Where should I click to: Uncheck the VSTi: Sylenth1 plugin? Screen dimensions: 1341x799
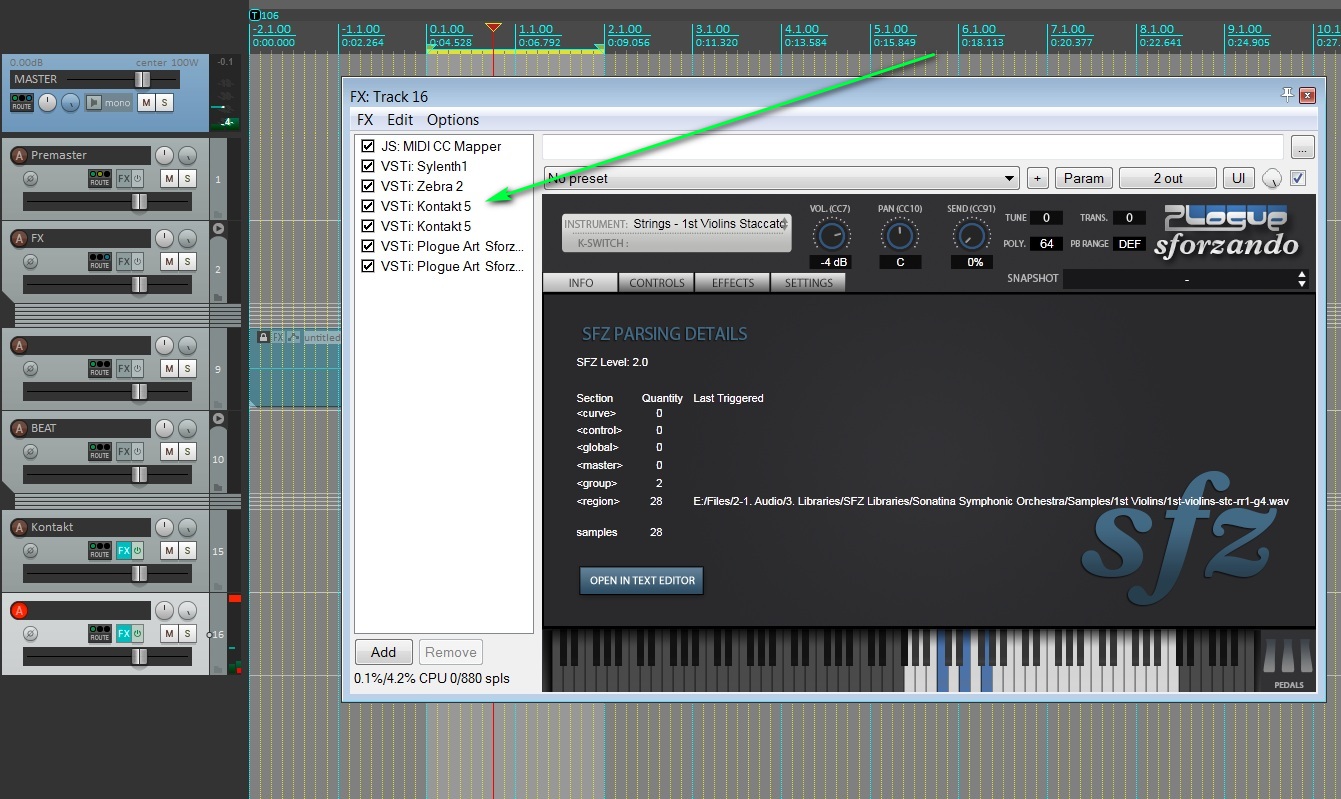pyautogui.click(x=368, y=166)
